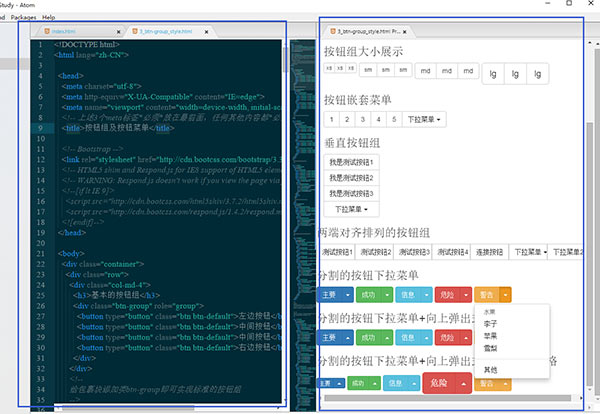This screenshot has height=414, width=600.
Task: Expand 下拉菜单 dropdown beside number 5 button
Action: tap(425, 119)
